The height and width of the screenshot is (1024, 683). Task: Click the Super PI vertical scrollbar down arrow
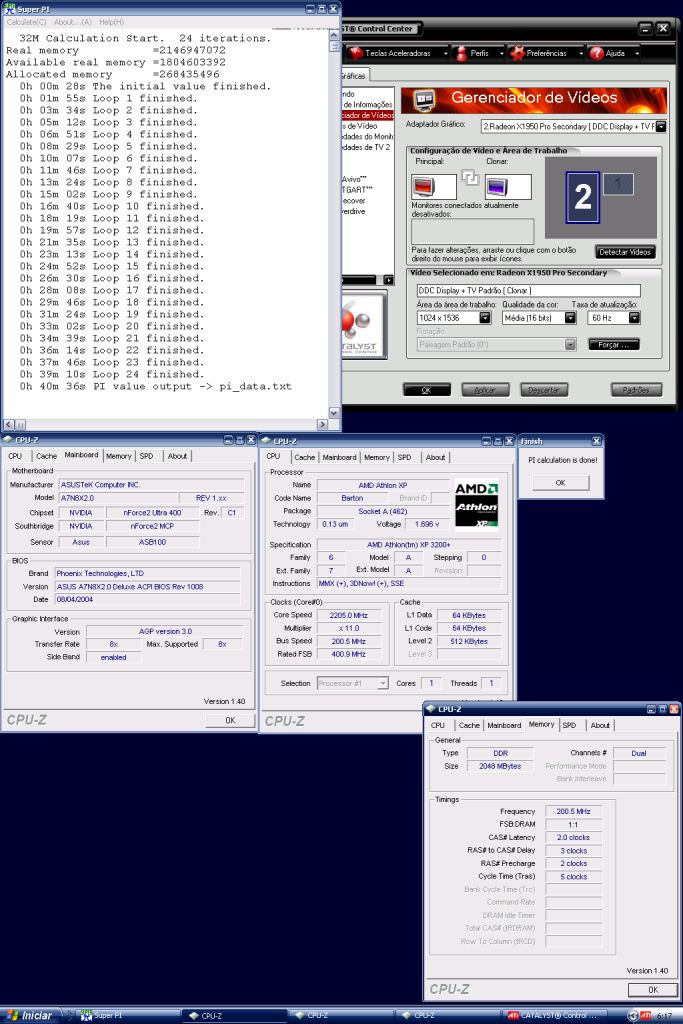tap(334, 413)
